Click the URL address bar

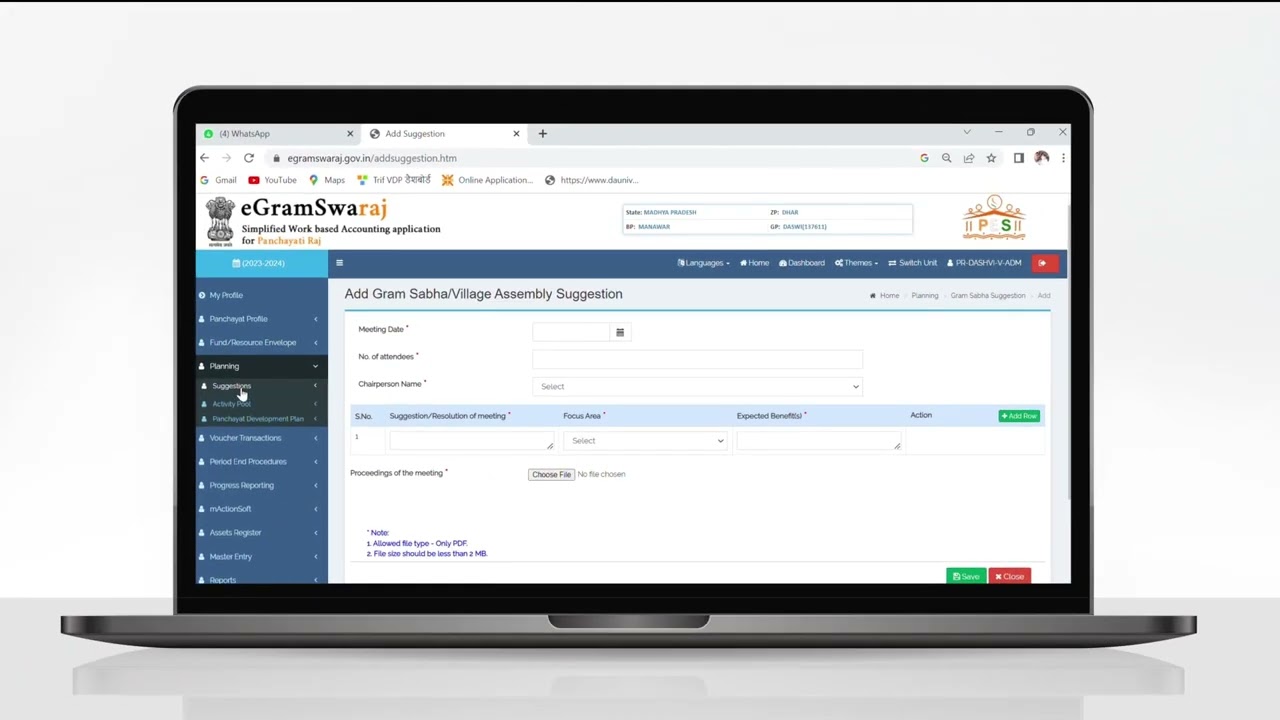tap(590, 158)
